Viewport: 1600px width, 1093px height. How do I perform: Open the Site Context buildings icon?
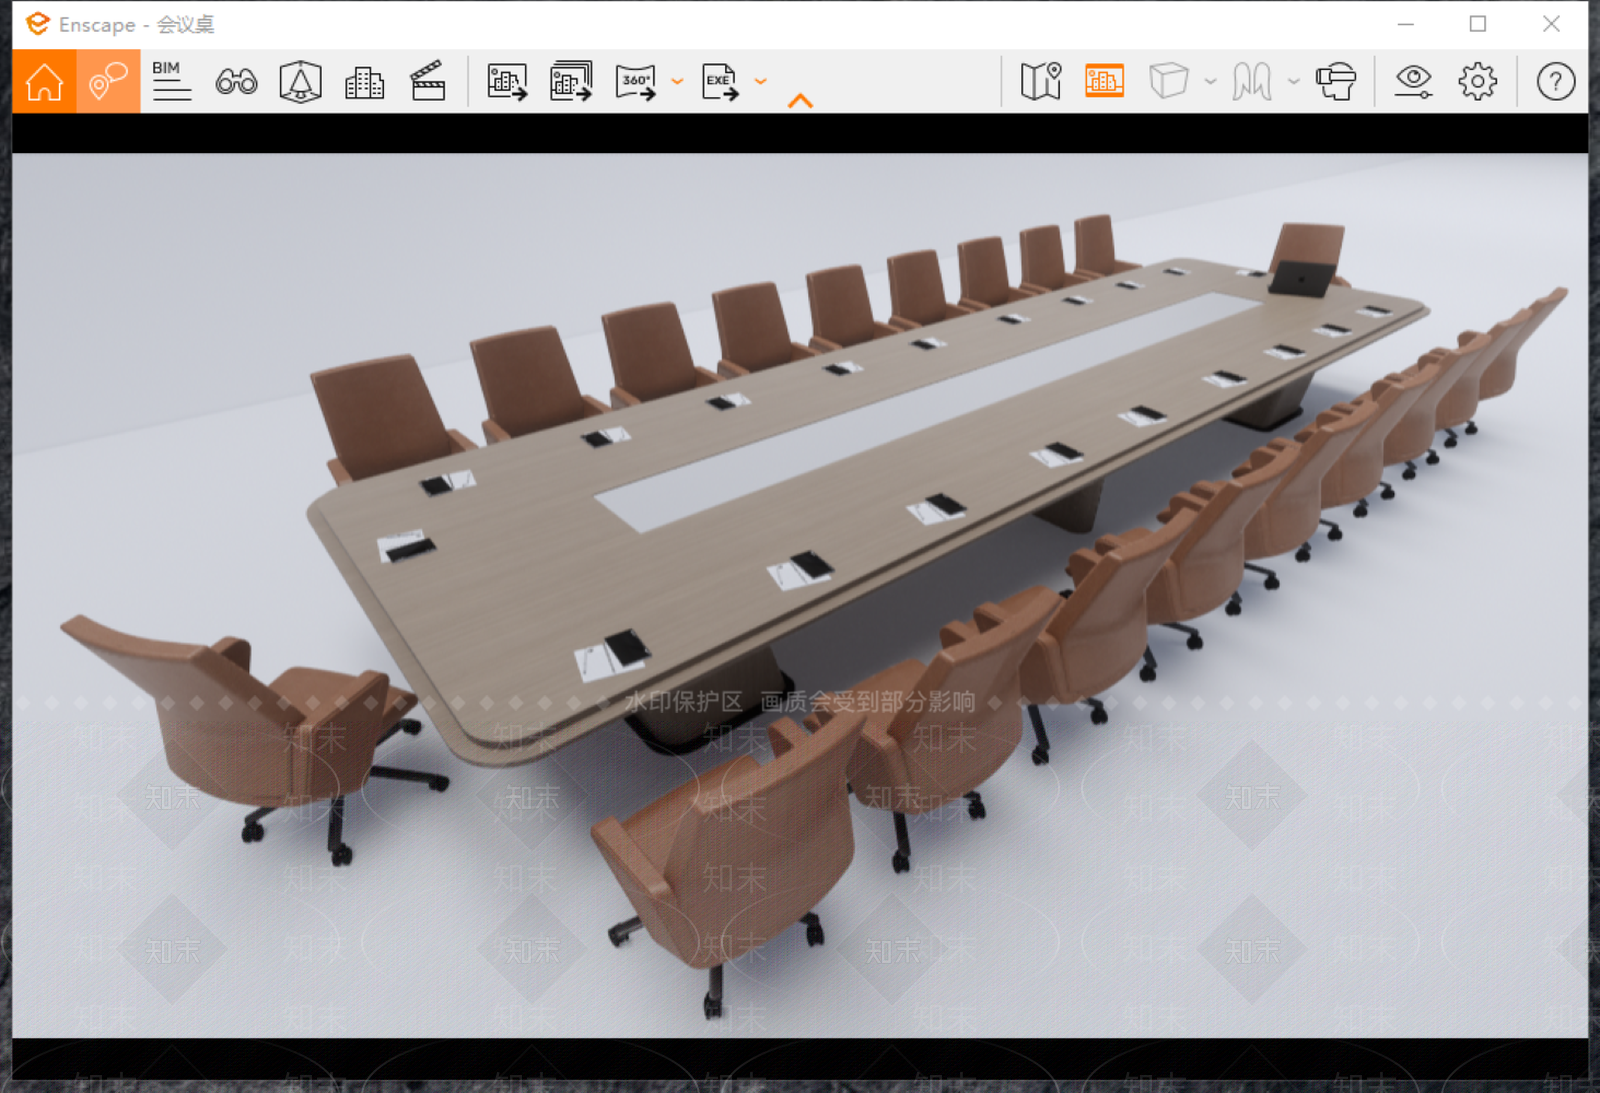click(x=364, y=82)
